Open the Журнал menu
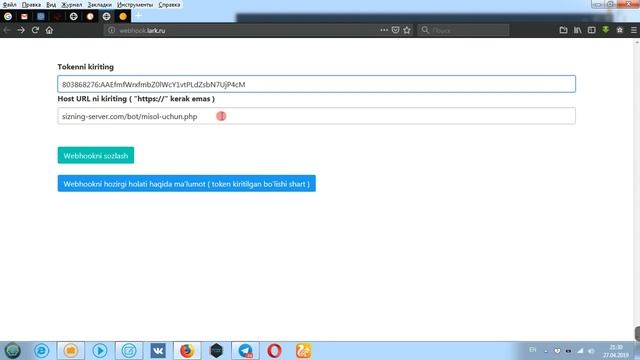This screenshot has height=360, width=640. 71,4
